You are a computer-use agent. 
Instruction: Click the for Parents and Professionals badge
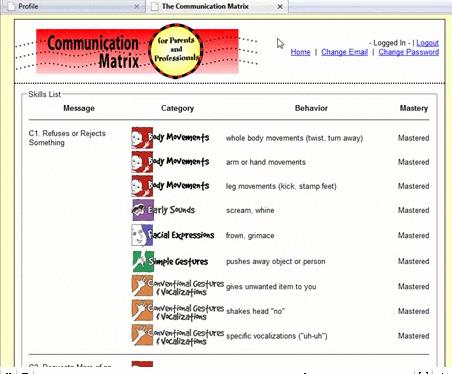(x=176, y=50)
